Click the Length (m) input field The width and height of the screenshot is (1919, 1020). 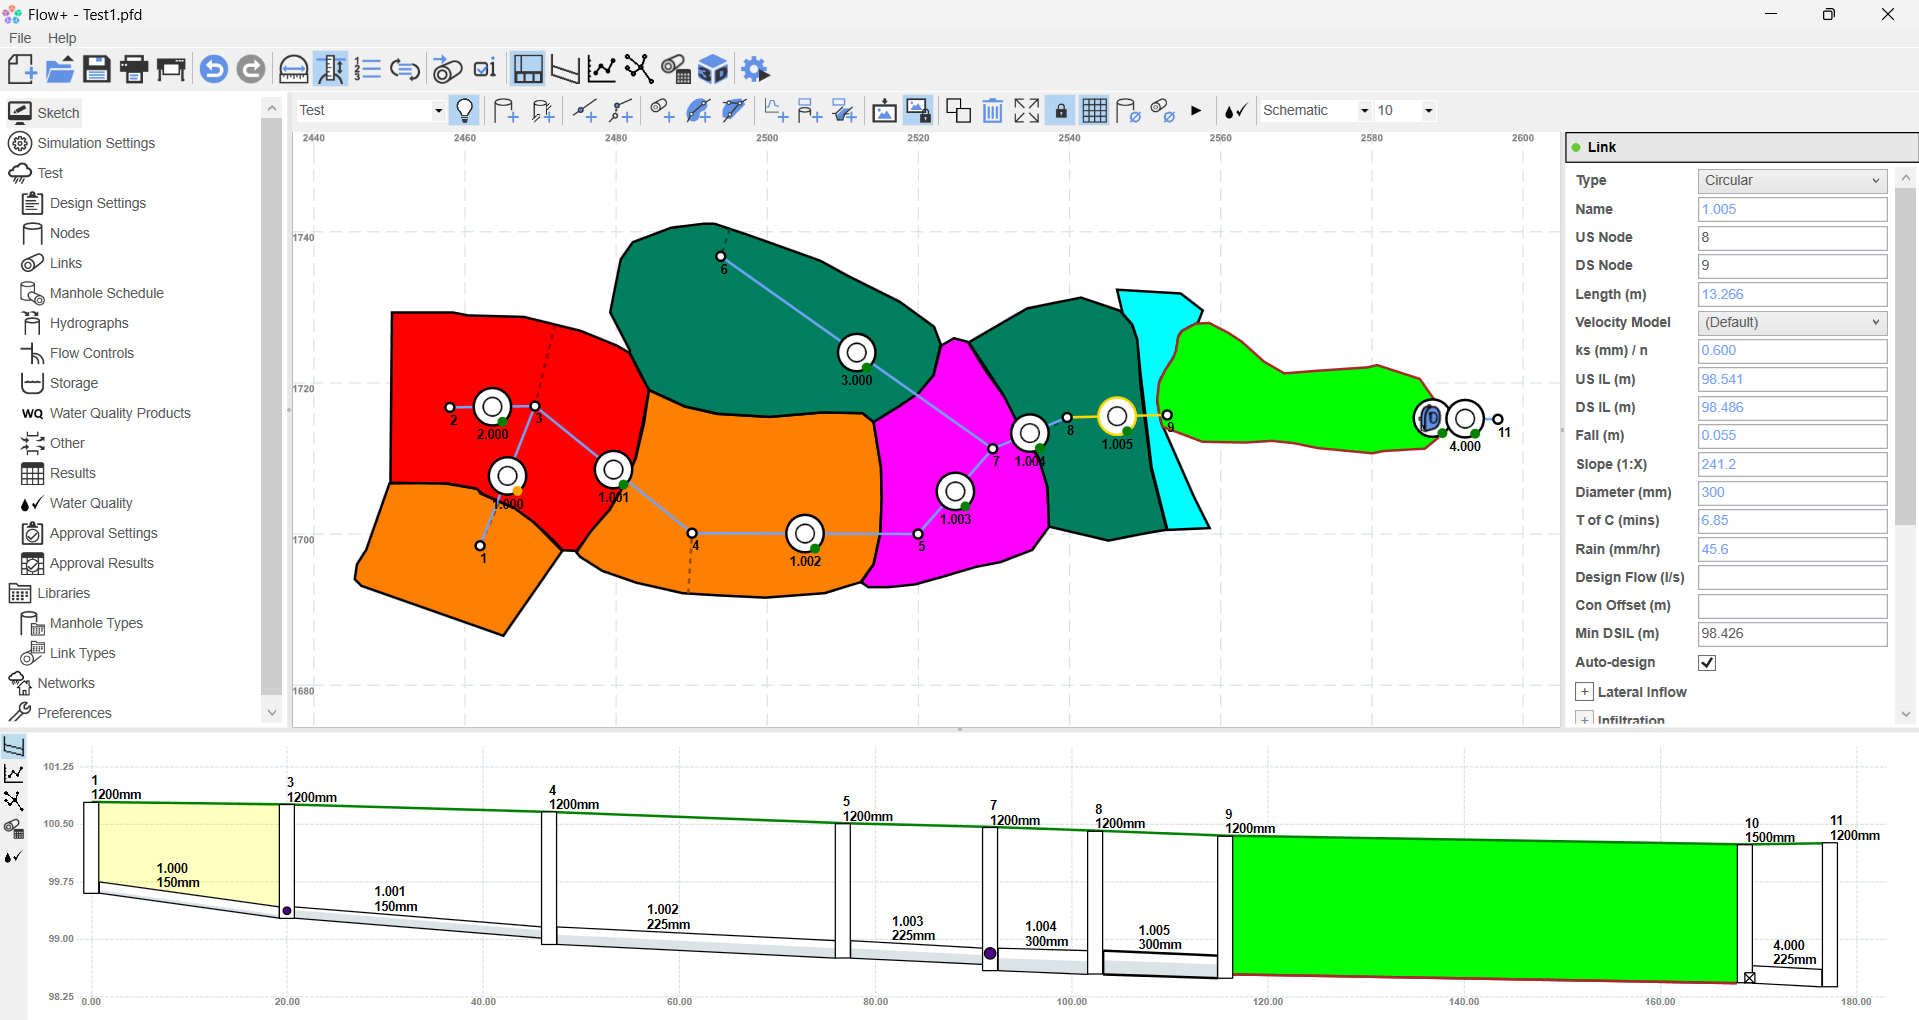1791,294
